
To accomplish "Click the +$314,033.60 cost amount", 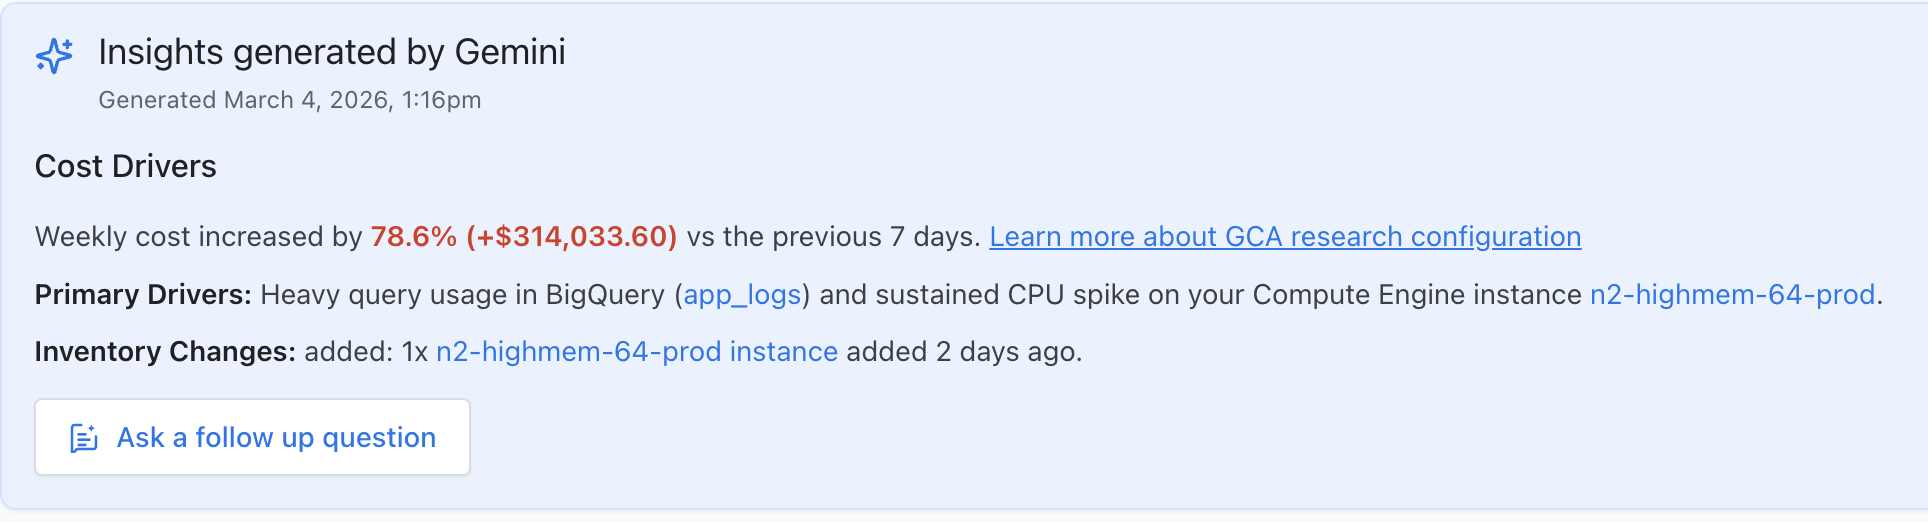I will tap(572, 237).
